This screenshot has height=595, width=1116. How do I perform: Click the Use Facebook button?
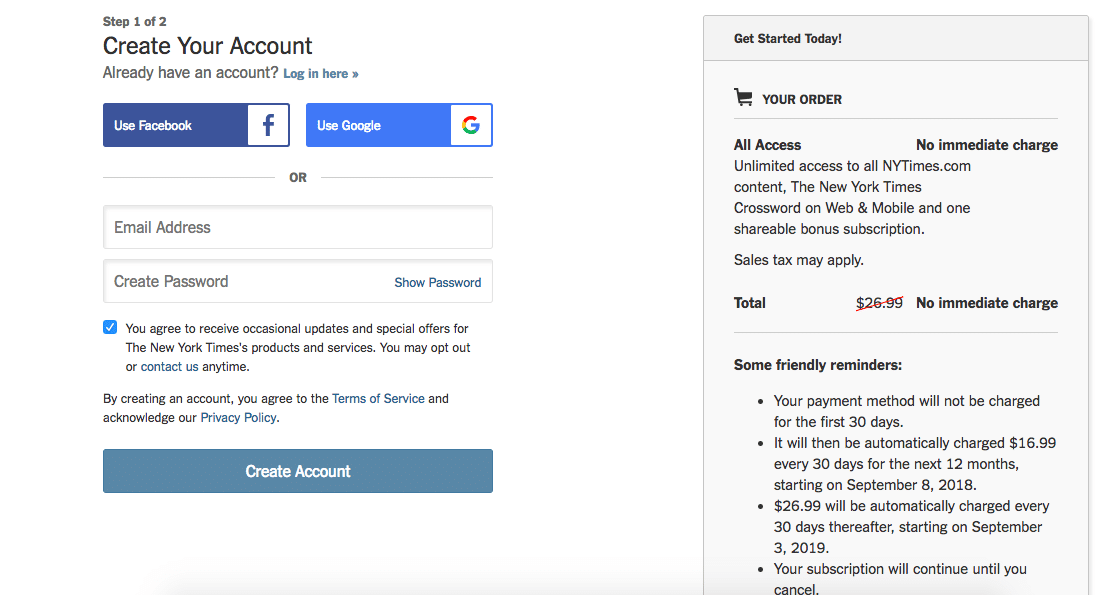(x=196, y=125)
